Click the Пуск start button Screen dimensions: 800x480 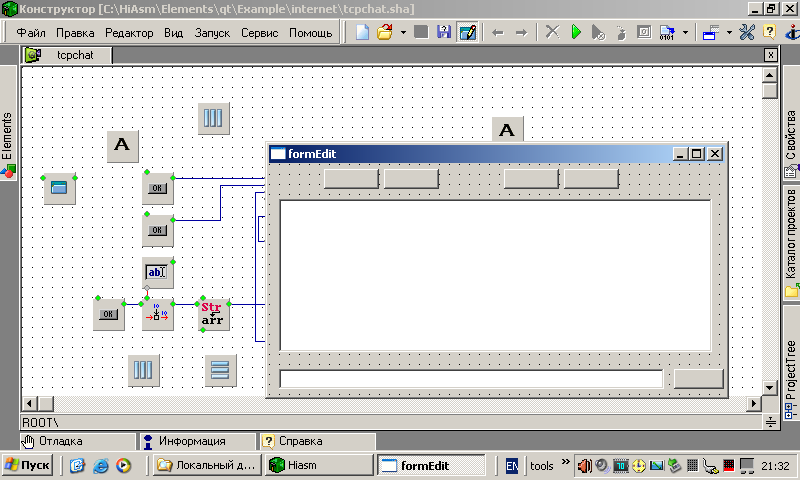[27, 465]
